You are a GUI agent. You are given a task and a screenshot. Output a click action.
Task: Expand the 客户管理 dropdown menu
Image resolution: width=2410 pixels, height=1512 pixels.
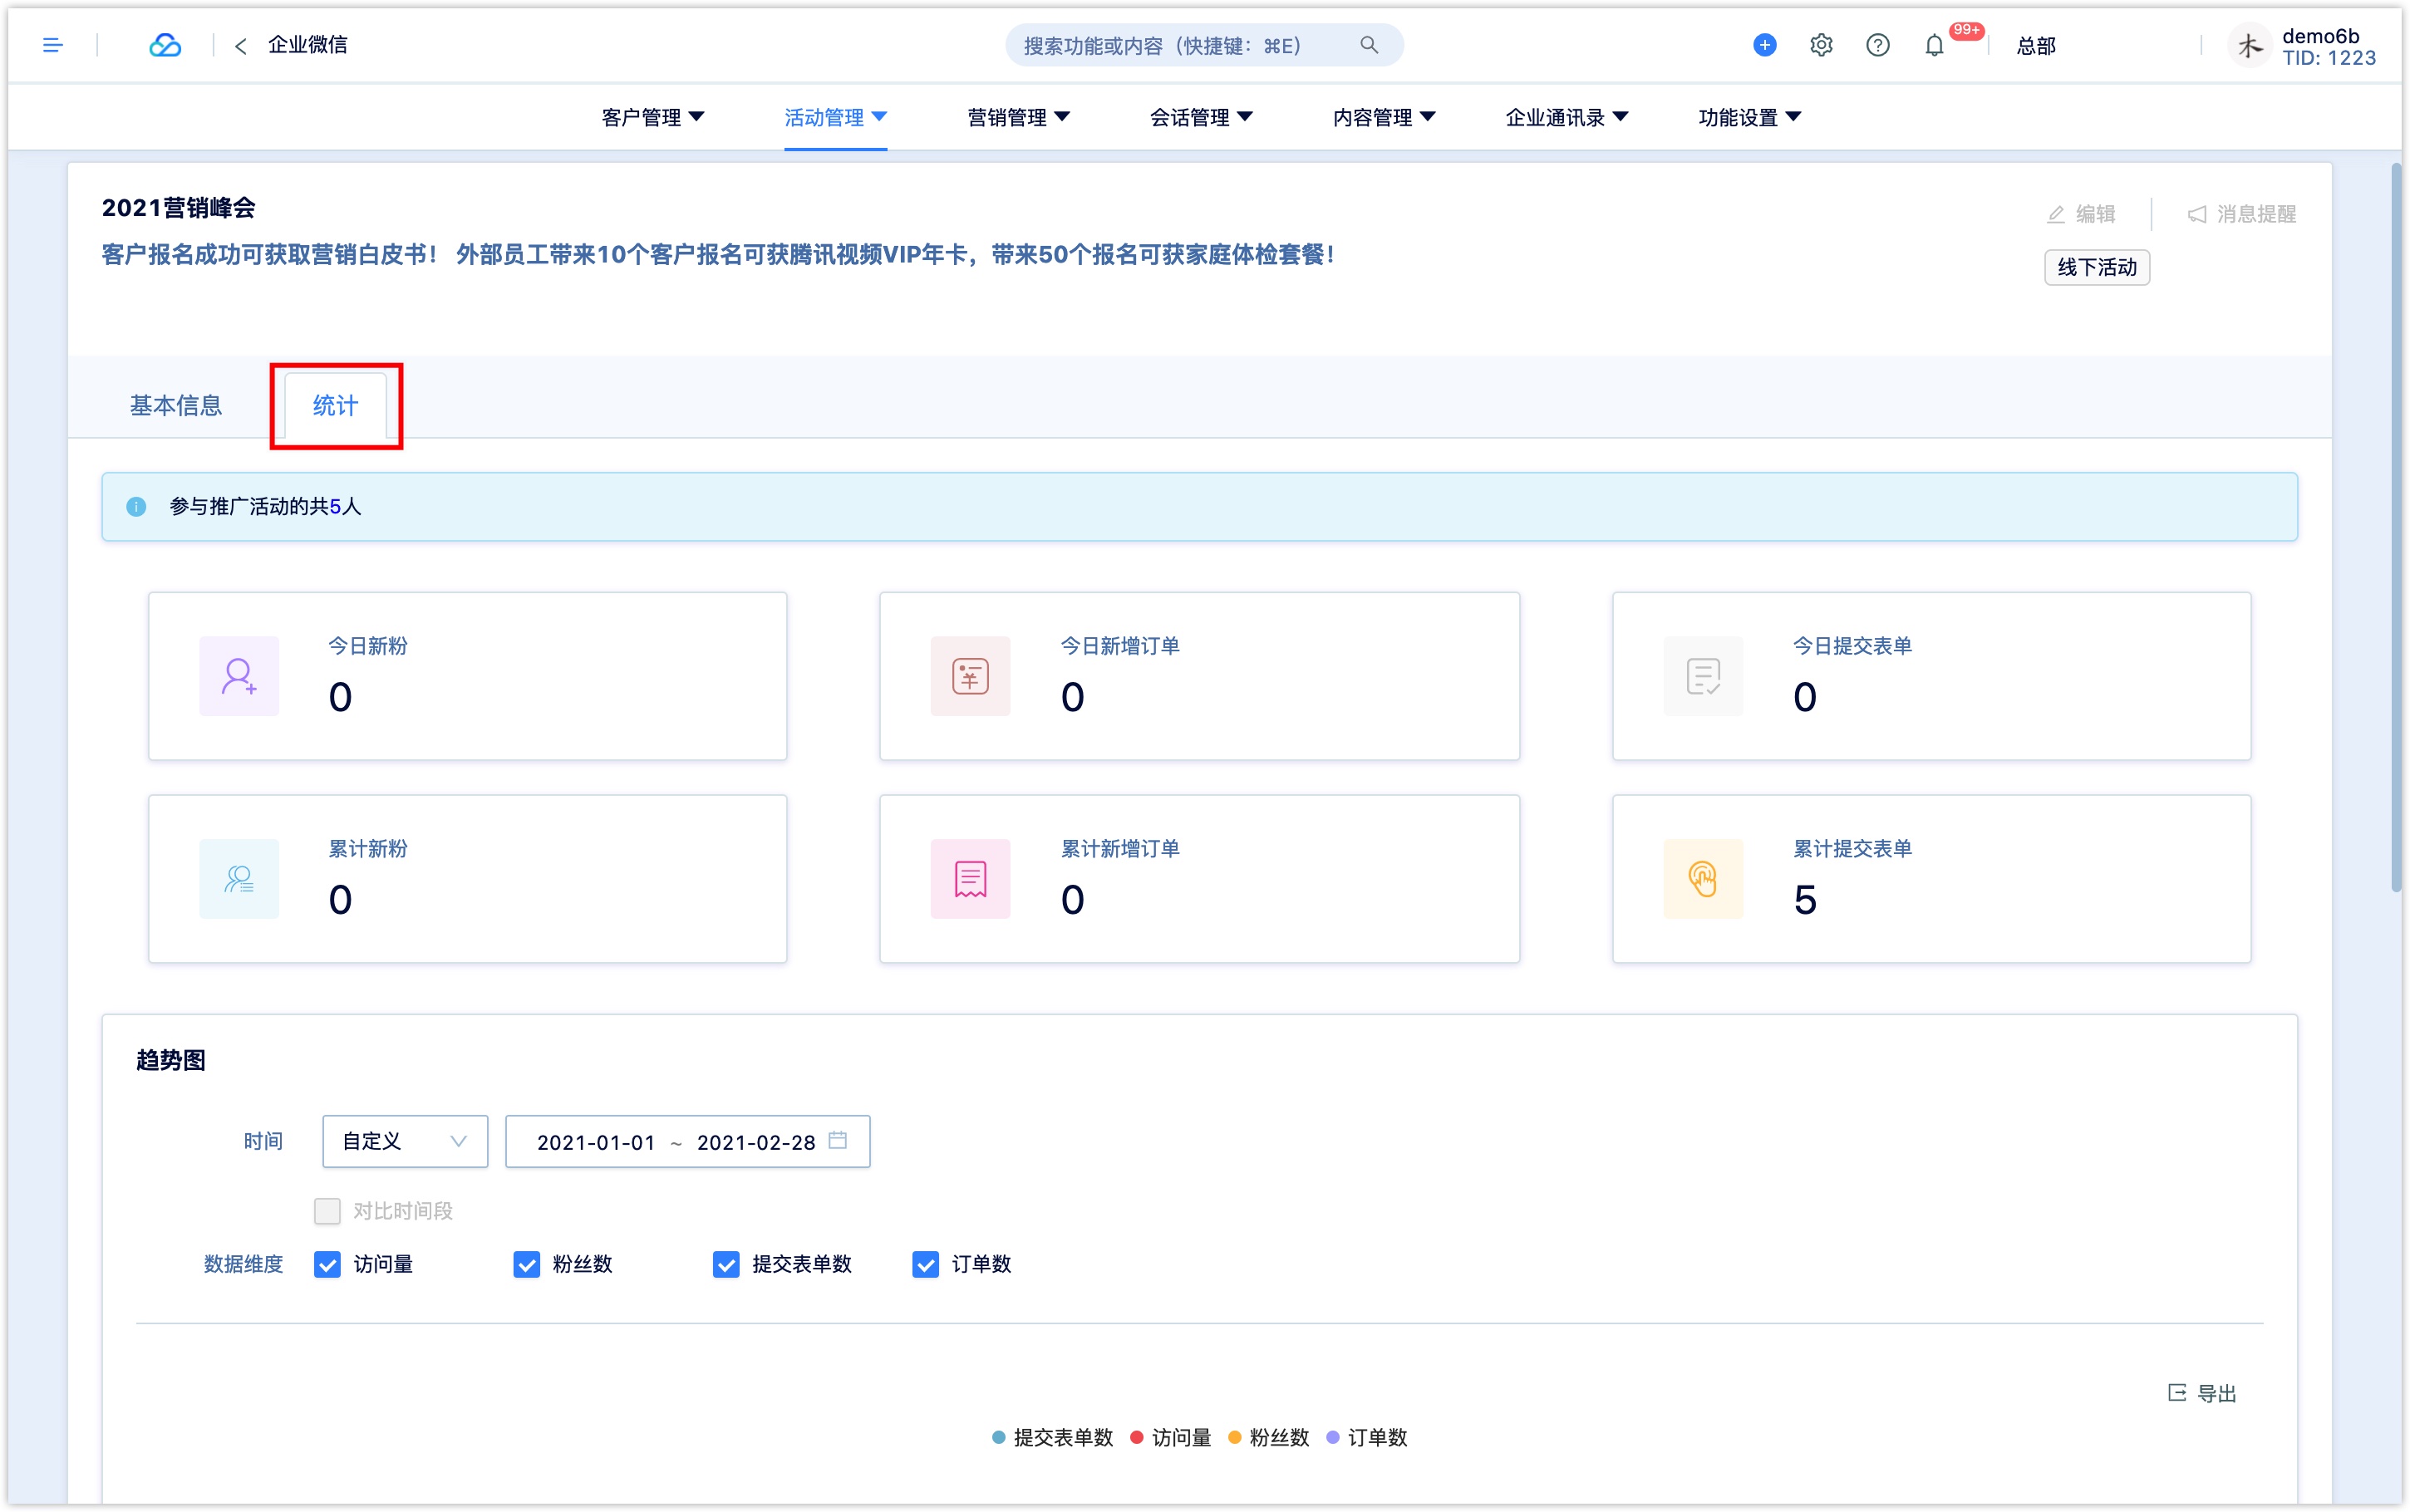click(652, 117)
